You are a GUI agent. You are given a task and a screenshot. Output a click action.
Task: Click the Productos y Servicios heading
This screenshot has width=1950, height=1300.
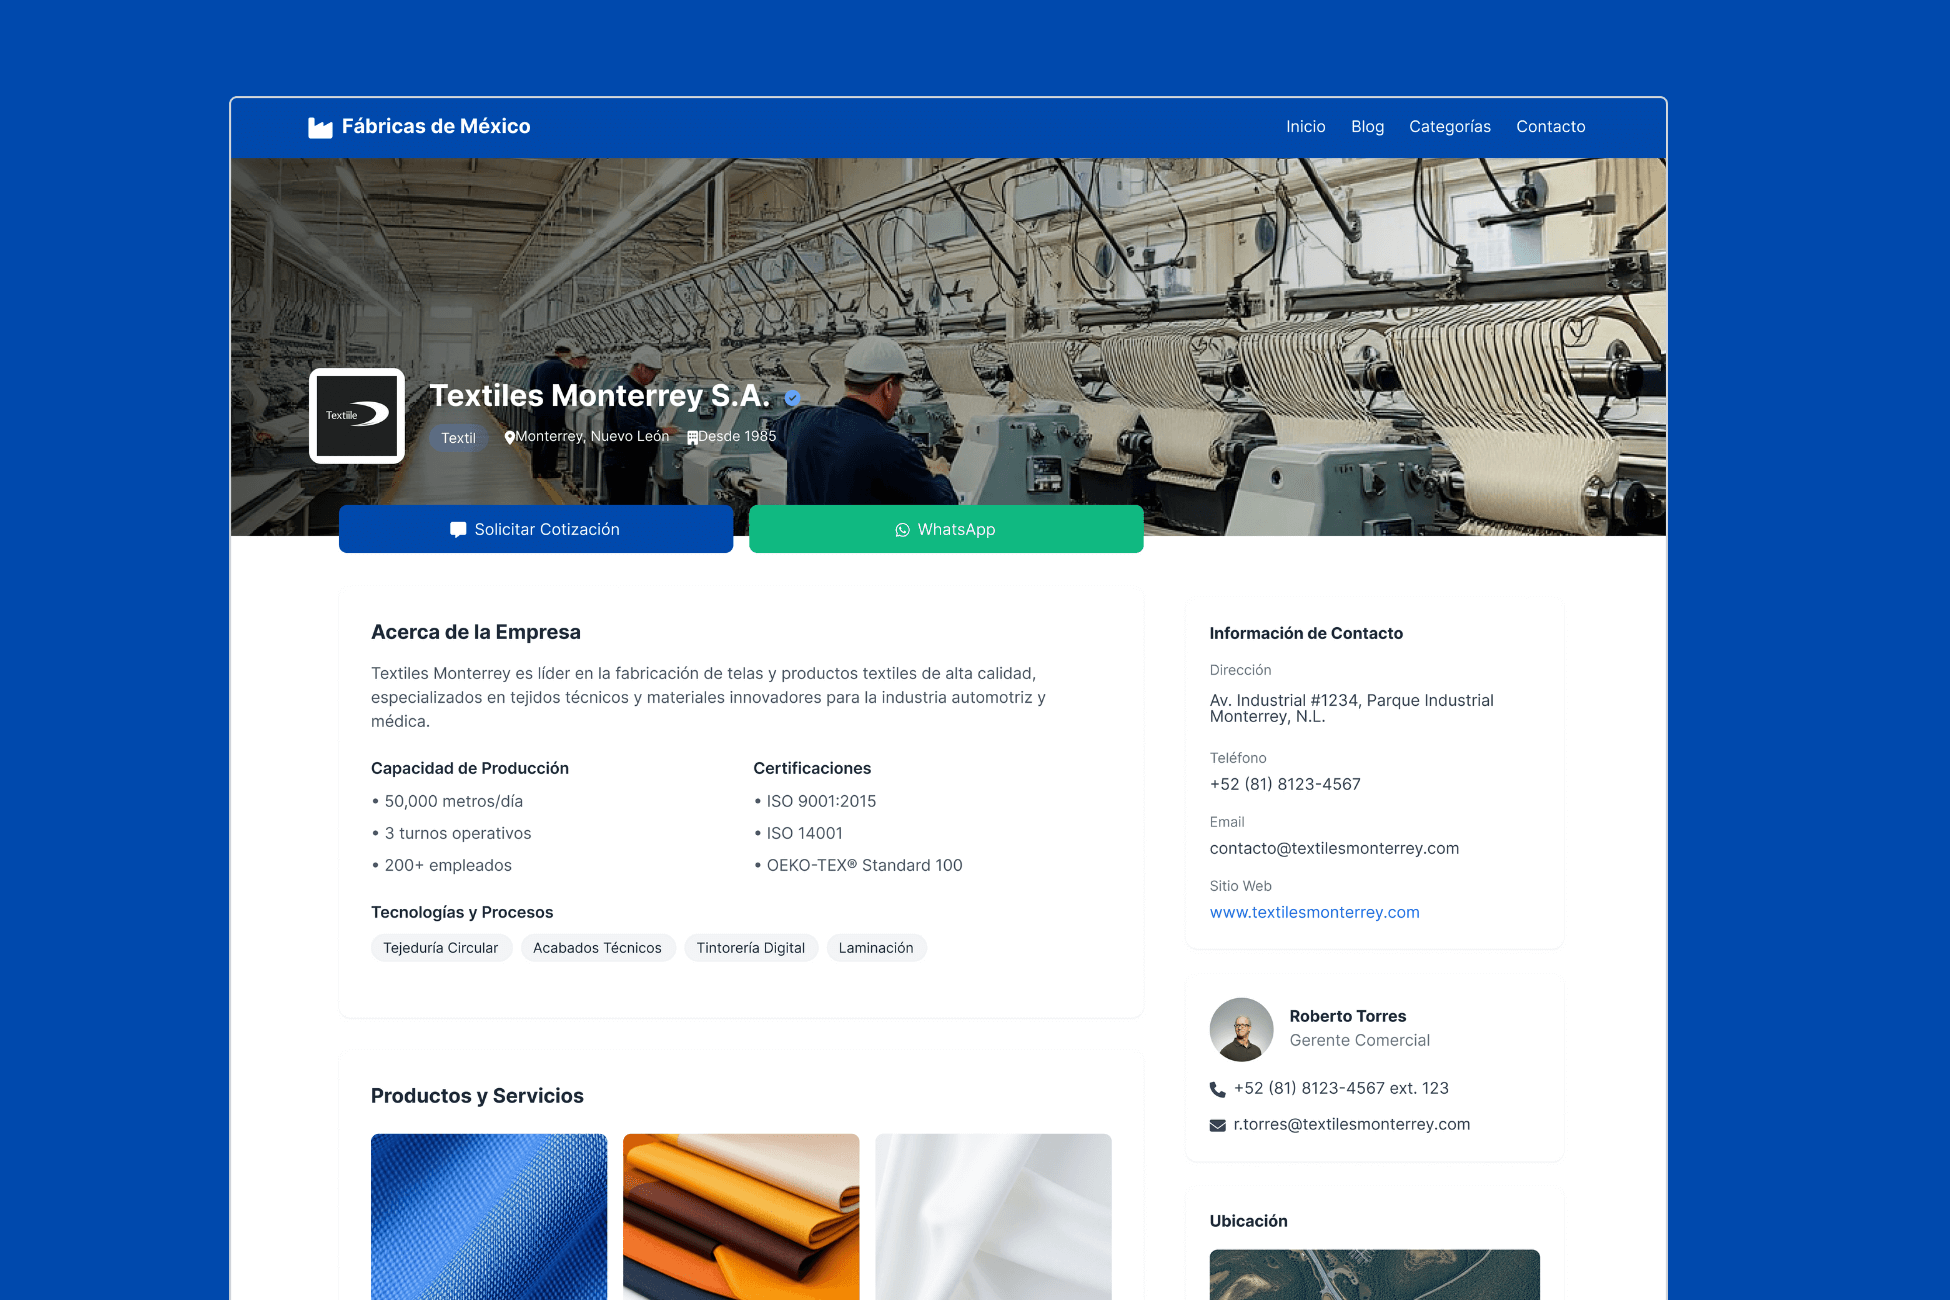click(x=477, y=1096)
